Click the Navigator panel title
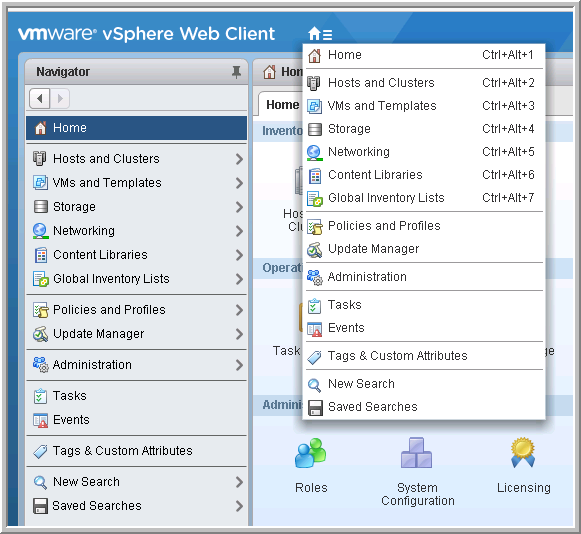 click(63, 72)
